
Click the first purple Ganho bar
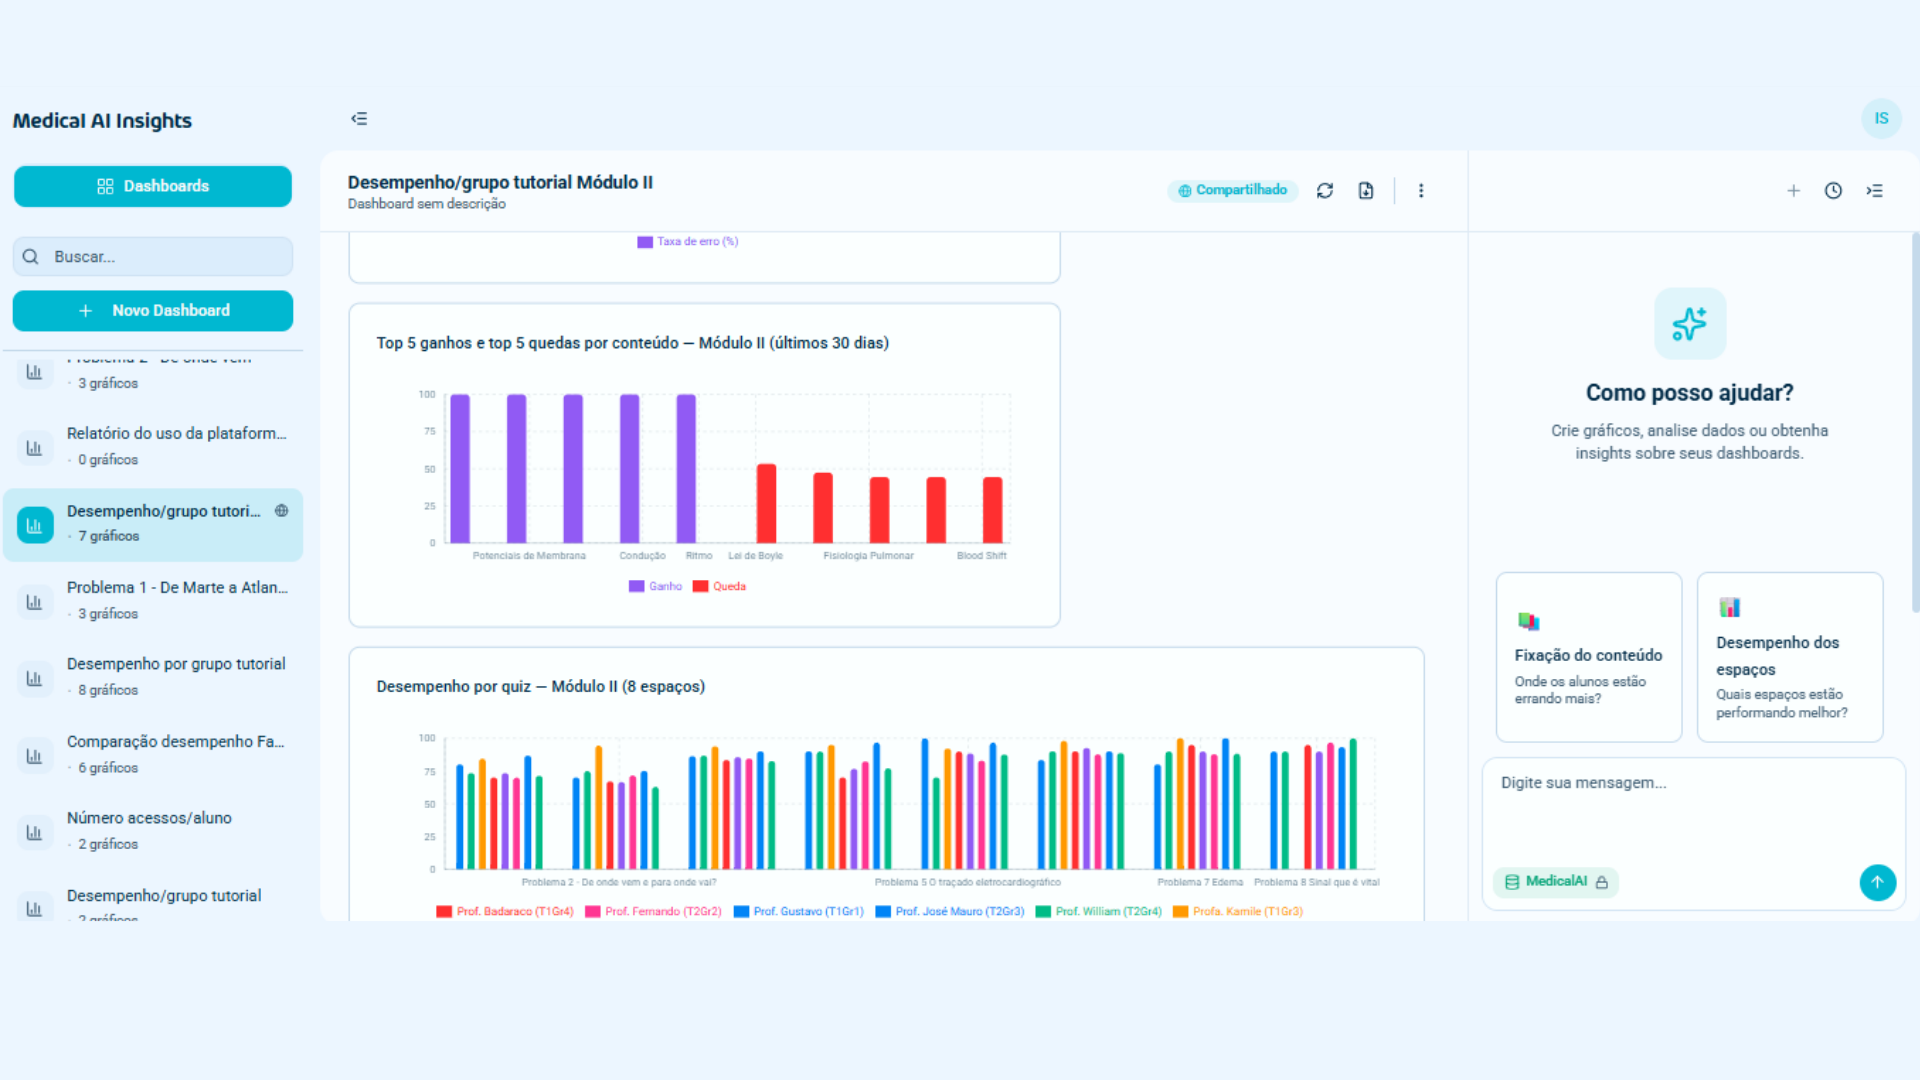(x=460, y=468)
